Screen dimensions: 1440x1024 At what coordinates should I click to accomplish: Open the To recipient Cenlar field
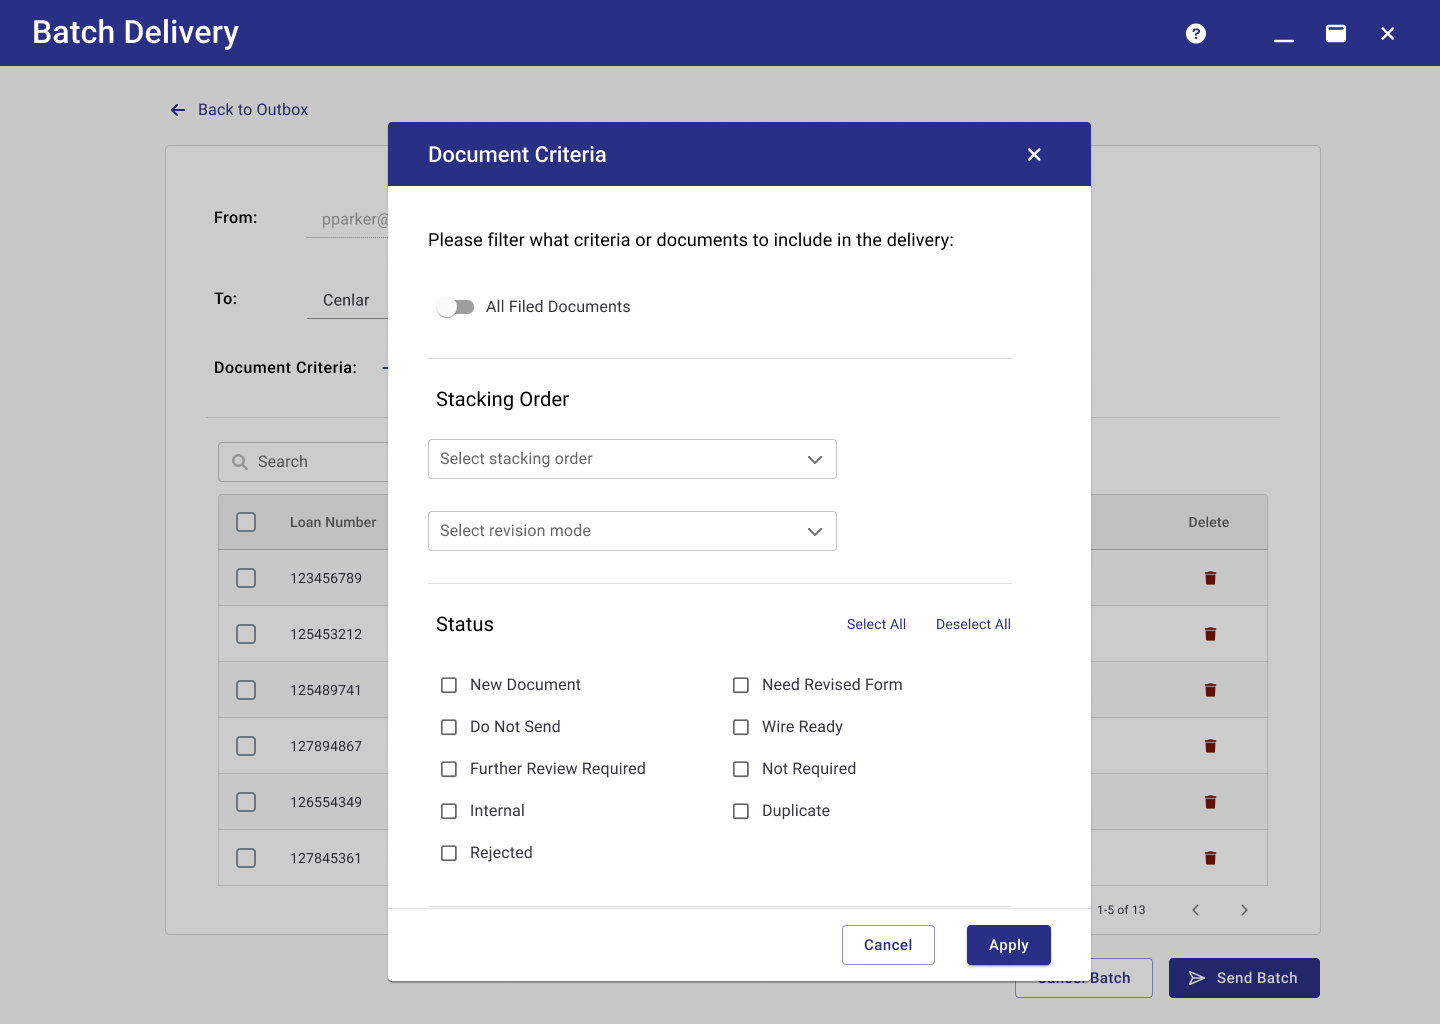coord(347,300)
